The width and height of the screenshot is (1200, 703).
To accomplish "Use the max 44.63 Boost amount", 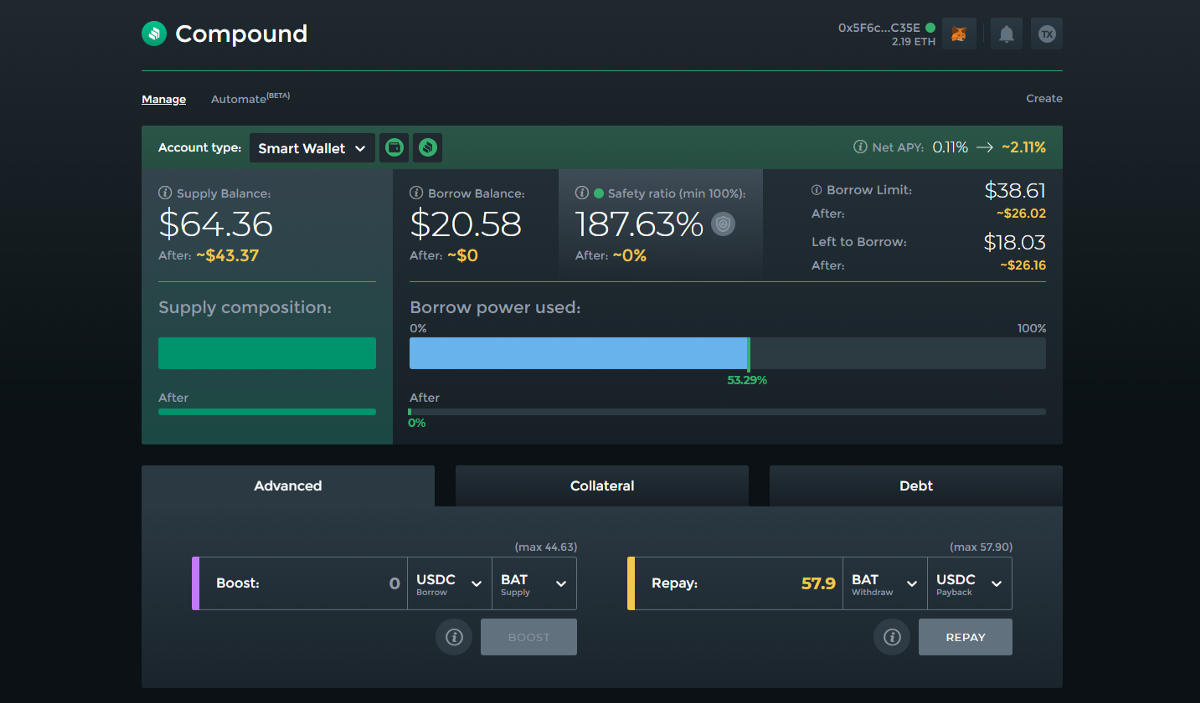I will [x=546, y=547].
